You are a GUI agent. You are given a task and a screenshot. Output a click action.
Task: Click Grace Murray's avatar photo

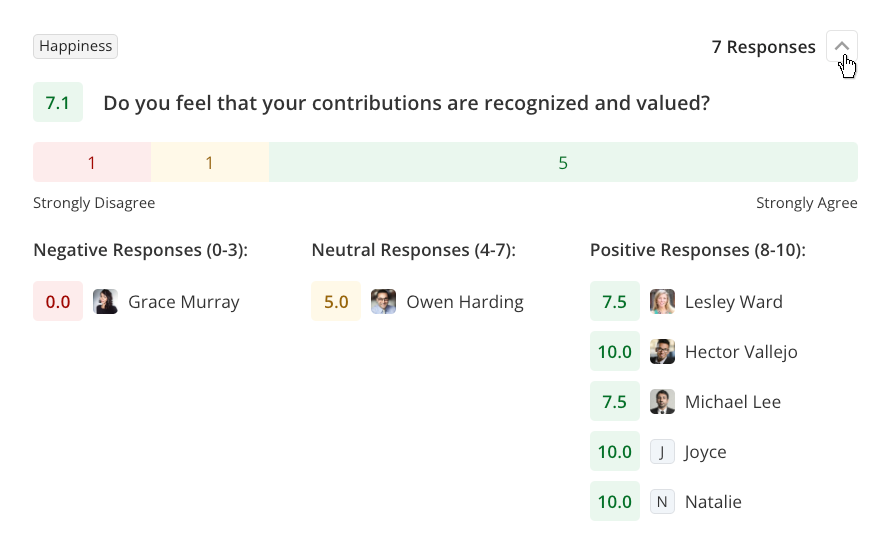(105, 302)
